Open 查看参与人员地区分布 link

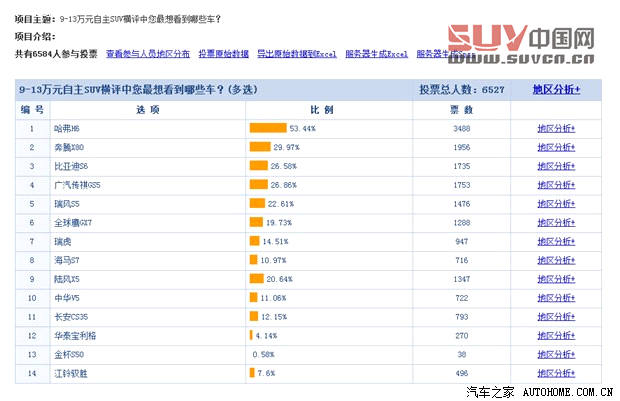tap(148, 52)
